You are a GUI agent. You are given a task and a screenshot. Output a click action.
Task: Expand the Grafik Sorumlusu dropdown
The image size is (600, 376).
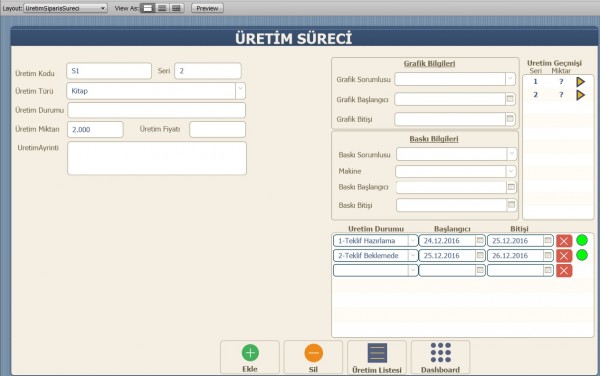pos(510,79)
